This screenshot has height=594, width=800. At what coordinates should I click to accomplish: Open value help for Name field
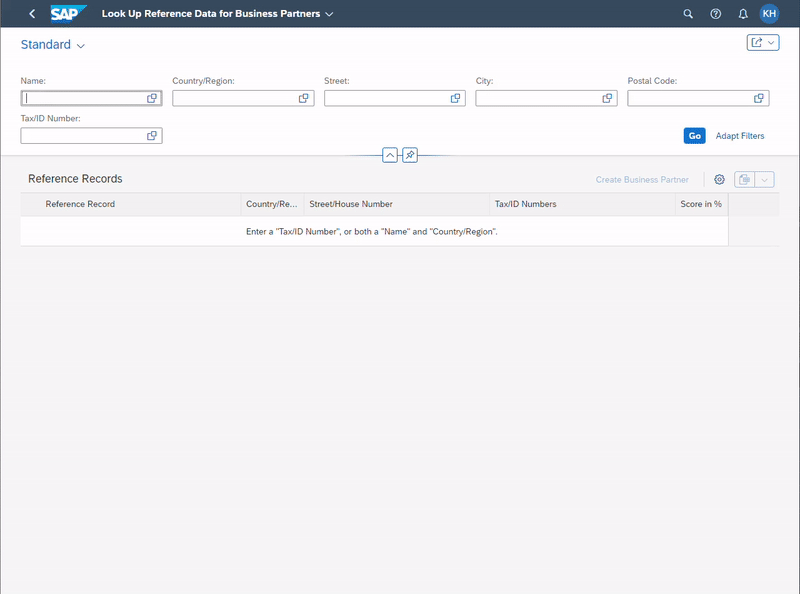pos(152,98)
